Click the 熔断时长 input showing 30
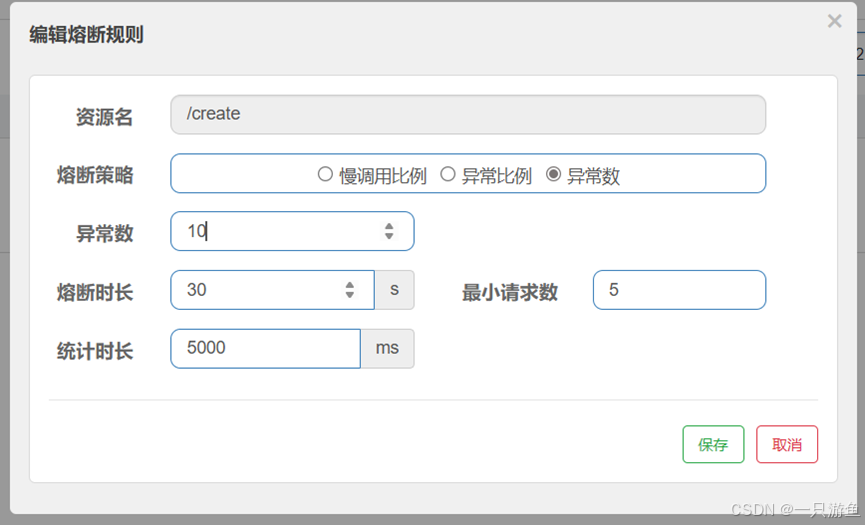The height and width of the screenshot is (525, 865). [x=273, y=290]
